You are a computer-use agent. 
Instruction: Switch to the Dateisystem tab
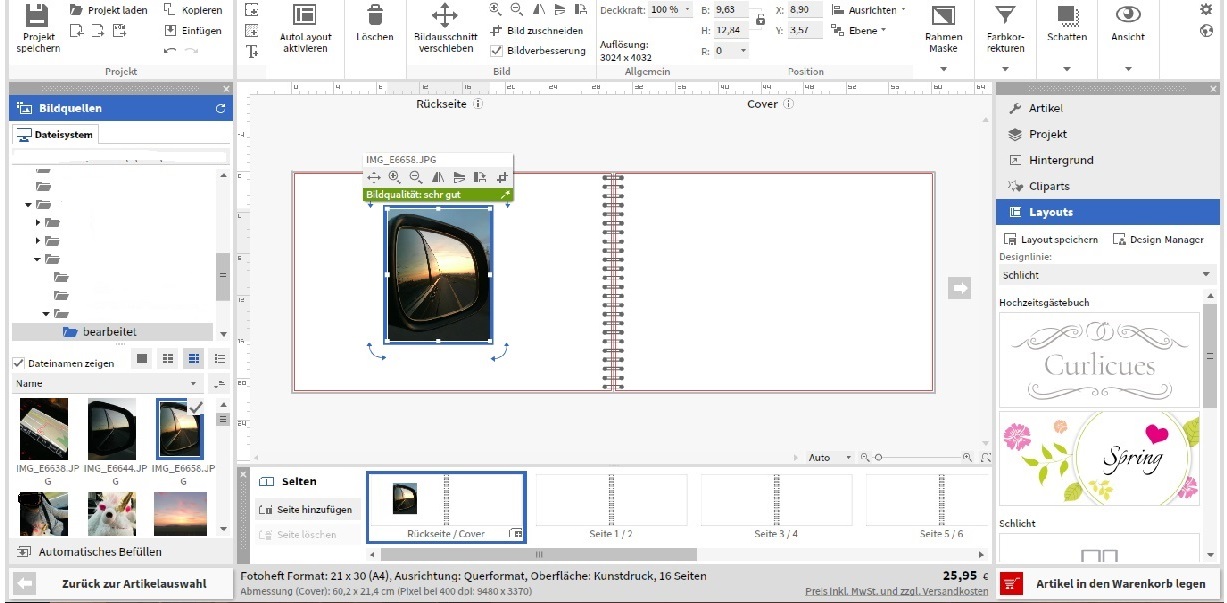click(55, 135)
